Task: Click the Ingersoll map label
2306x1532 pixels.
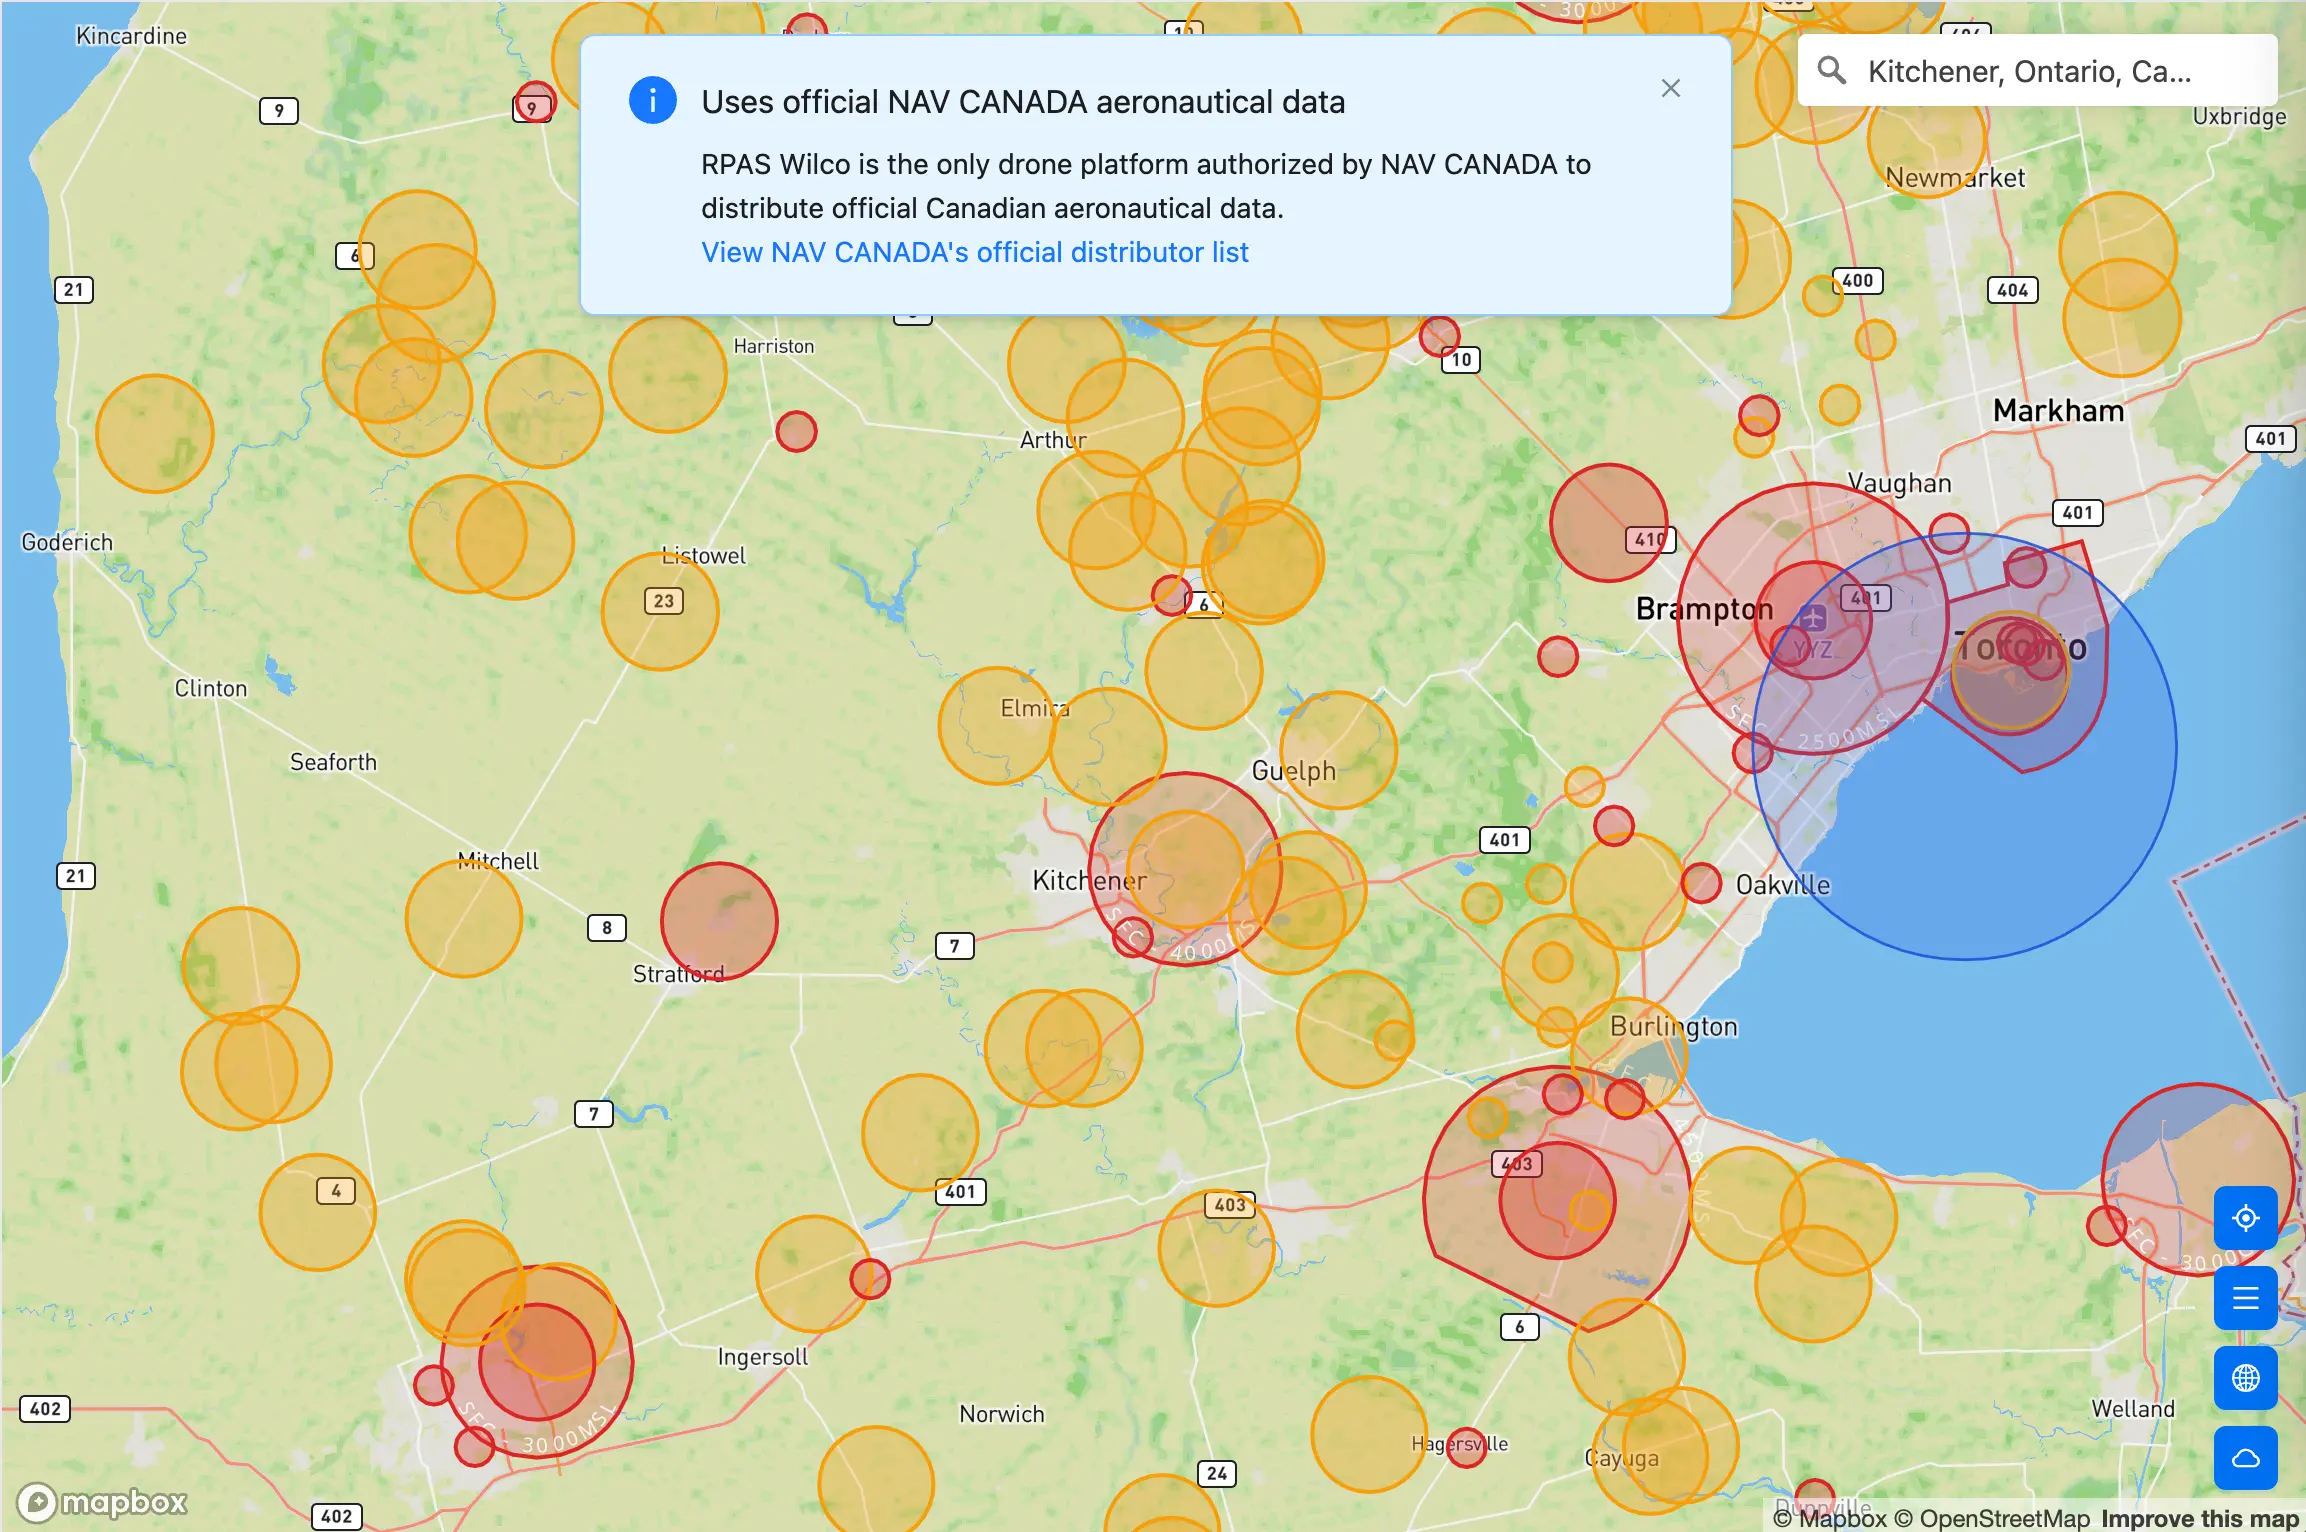Action: click(763, 1356)
